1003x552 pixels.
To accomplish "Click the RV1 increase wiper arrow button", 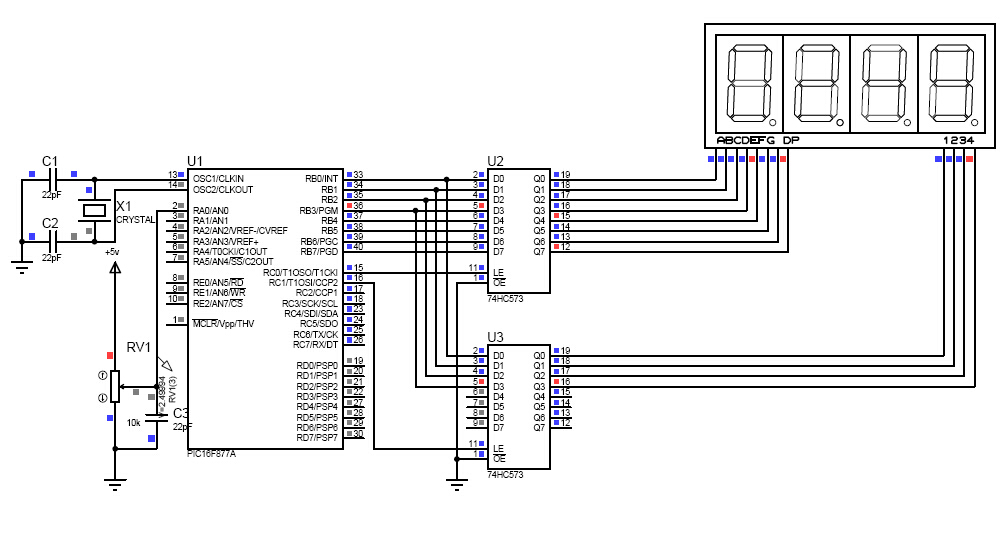I will [102, 375].
